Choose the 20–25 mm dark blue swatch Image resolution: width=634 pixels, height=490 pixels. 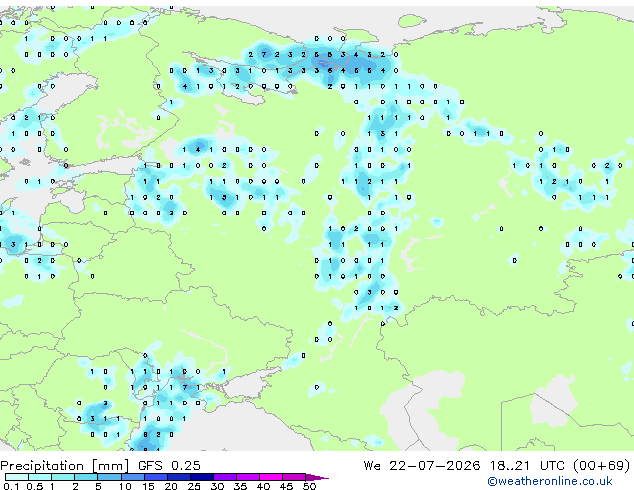[178, 477]
